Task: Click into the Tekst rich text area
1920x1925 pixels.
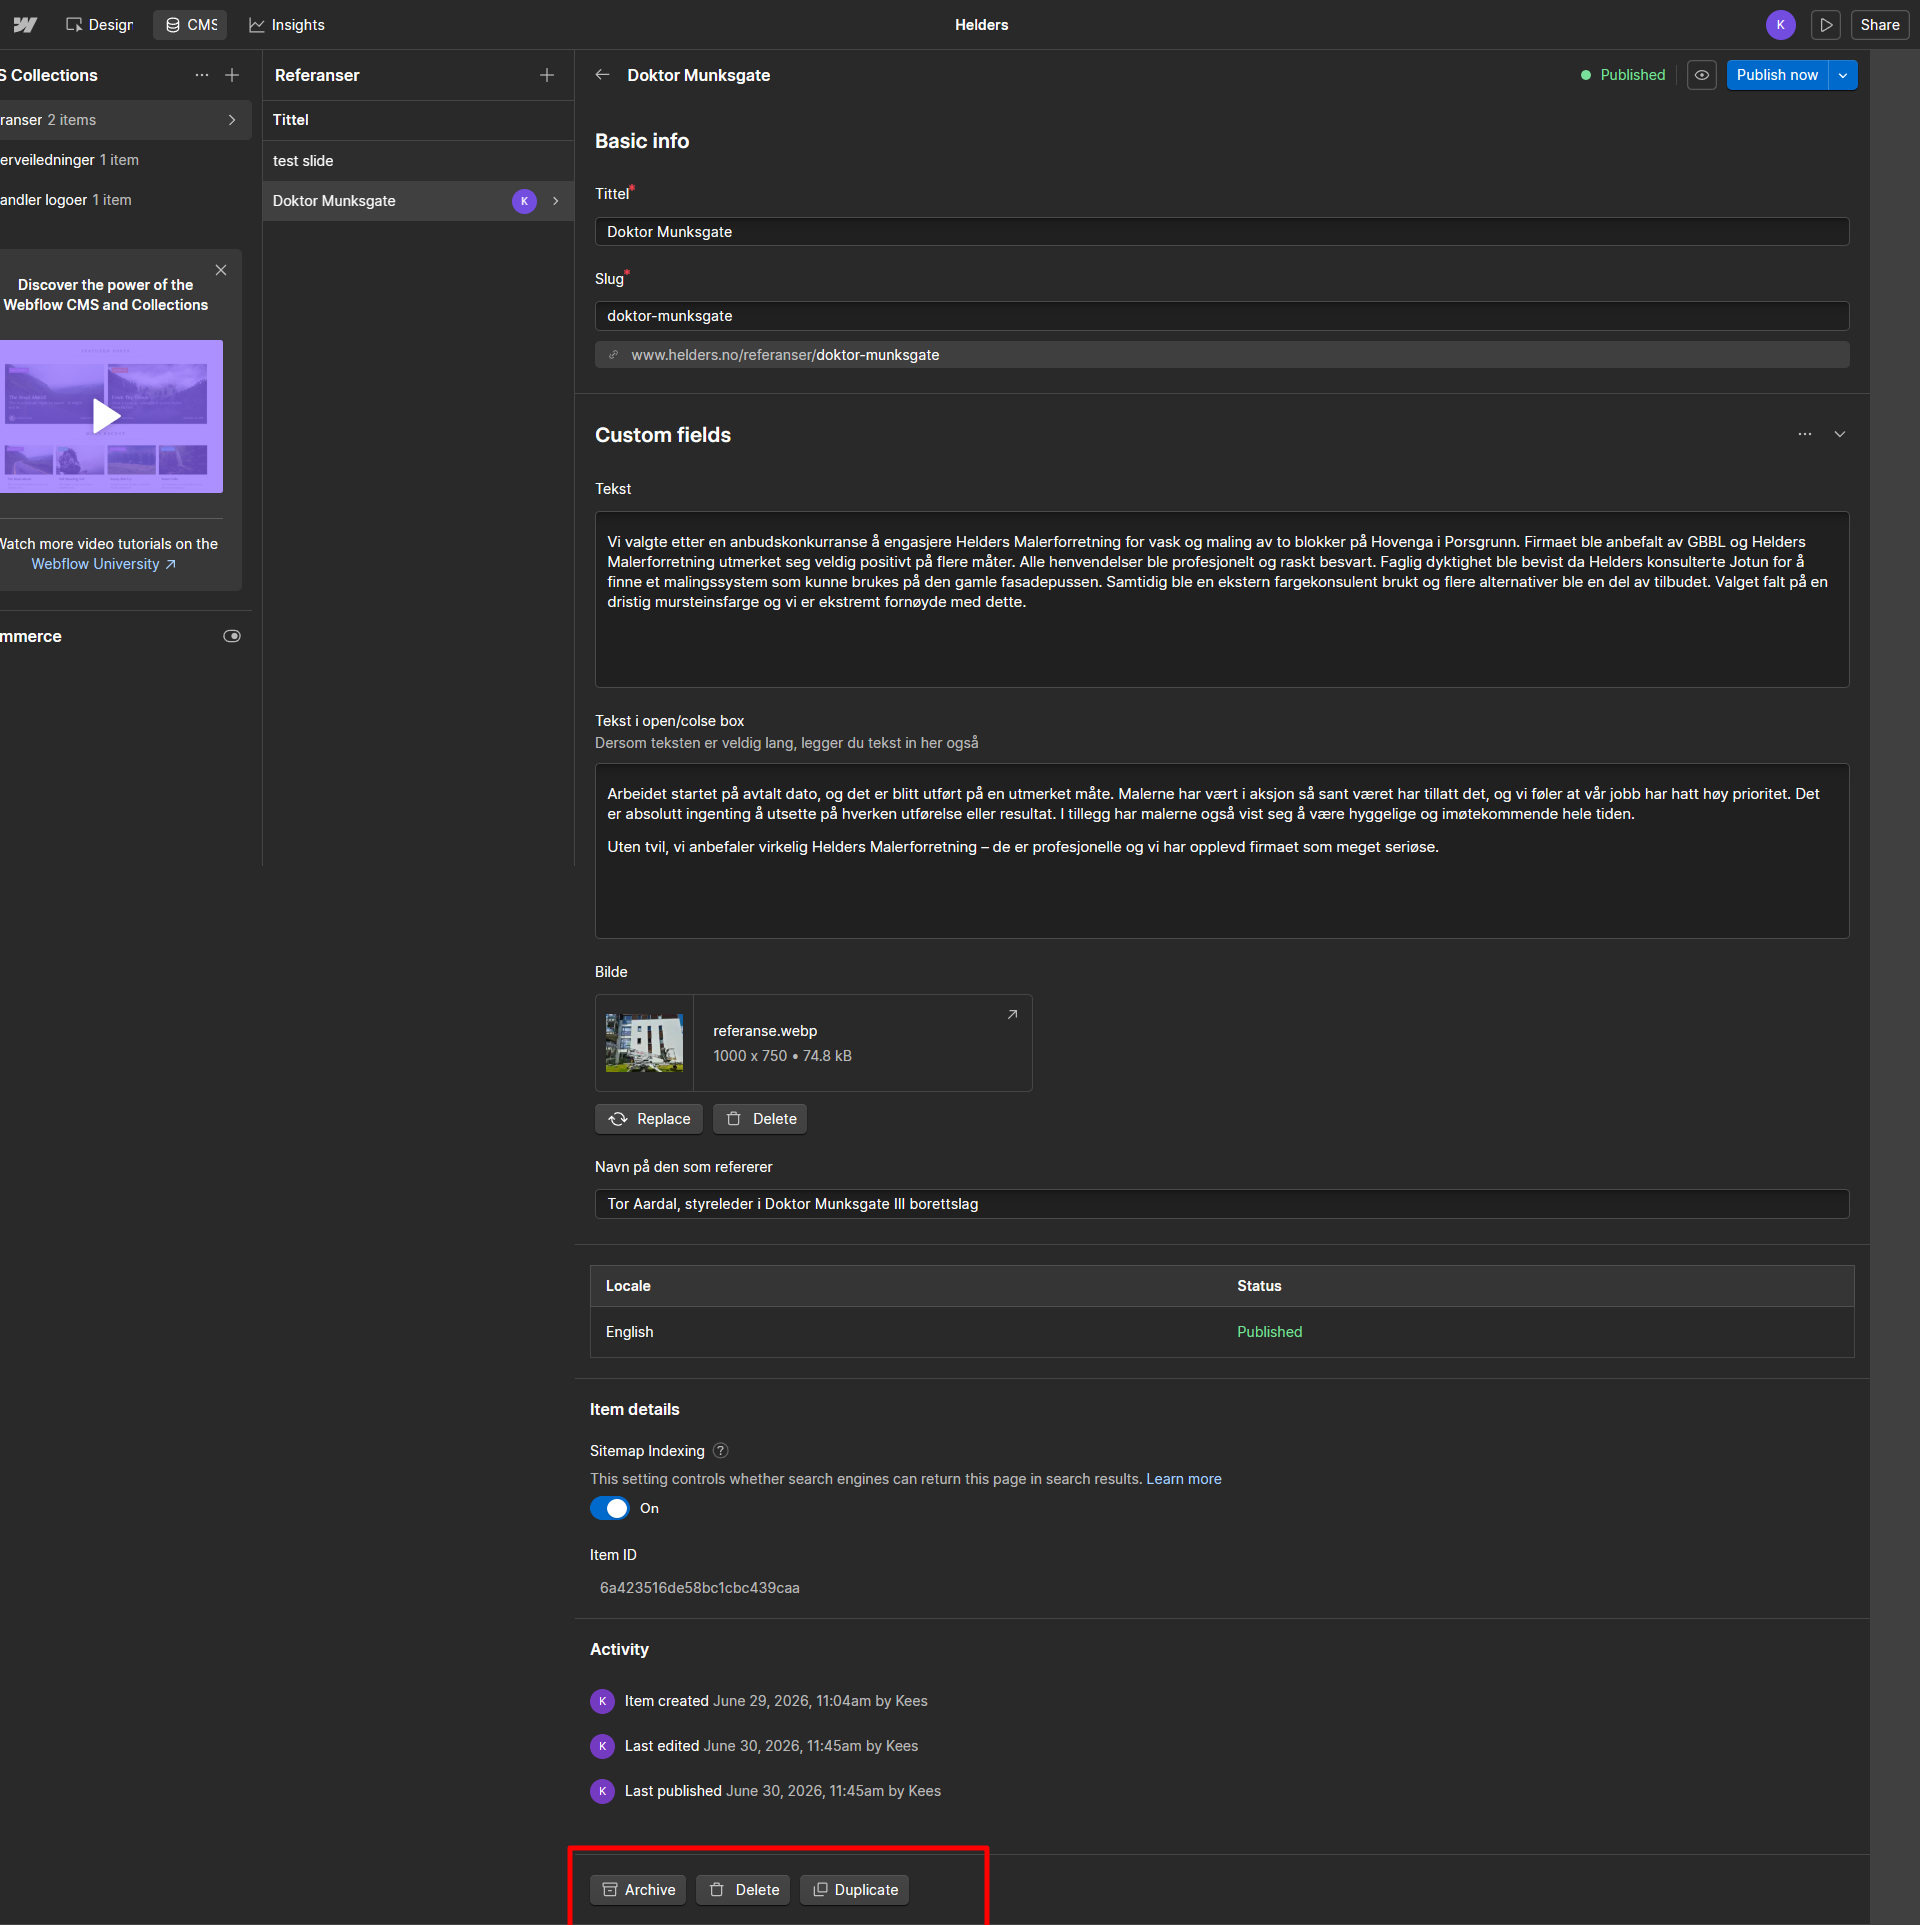Action: [x=1222, y=600]
